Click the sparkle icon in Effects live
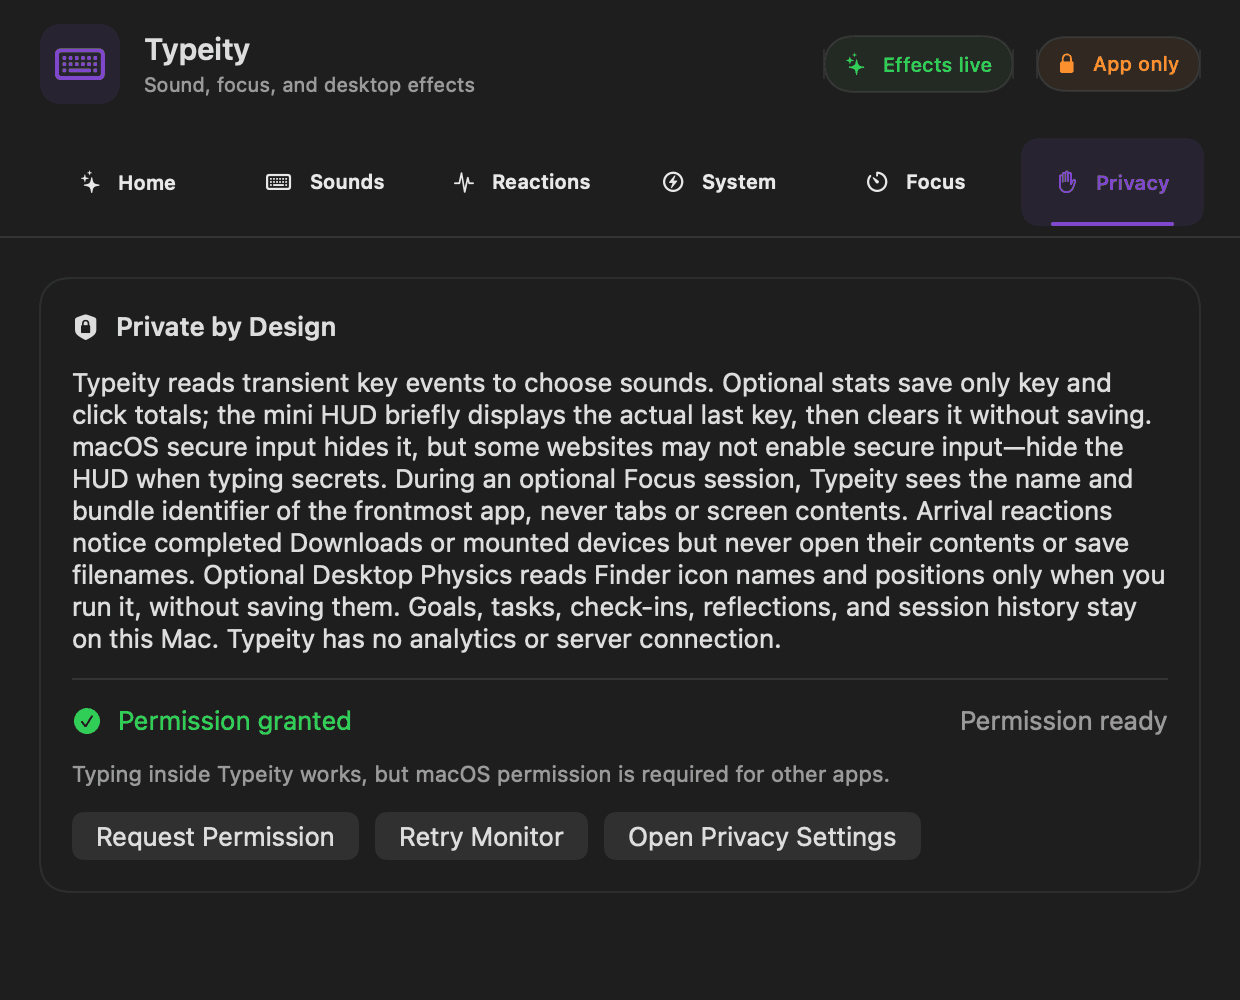 [855, 65]
